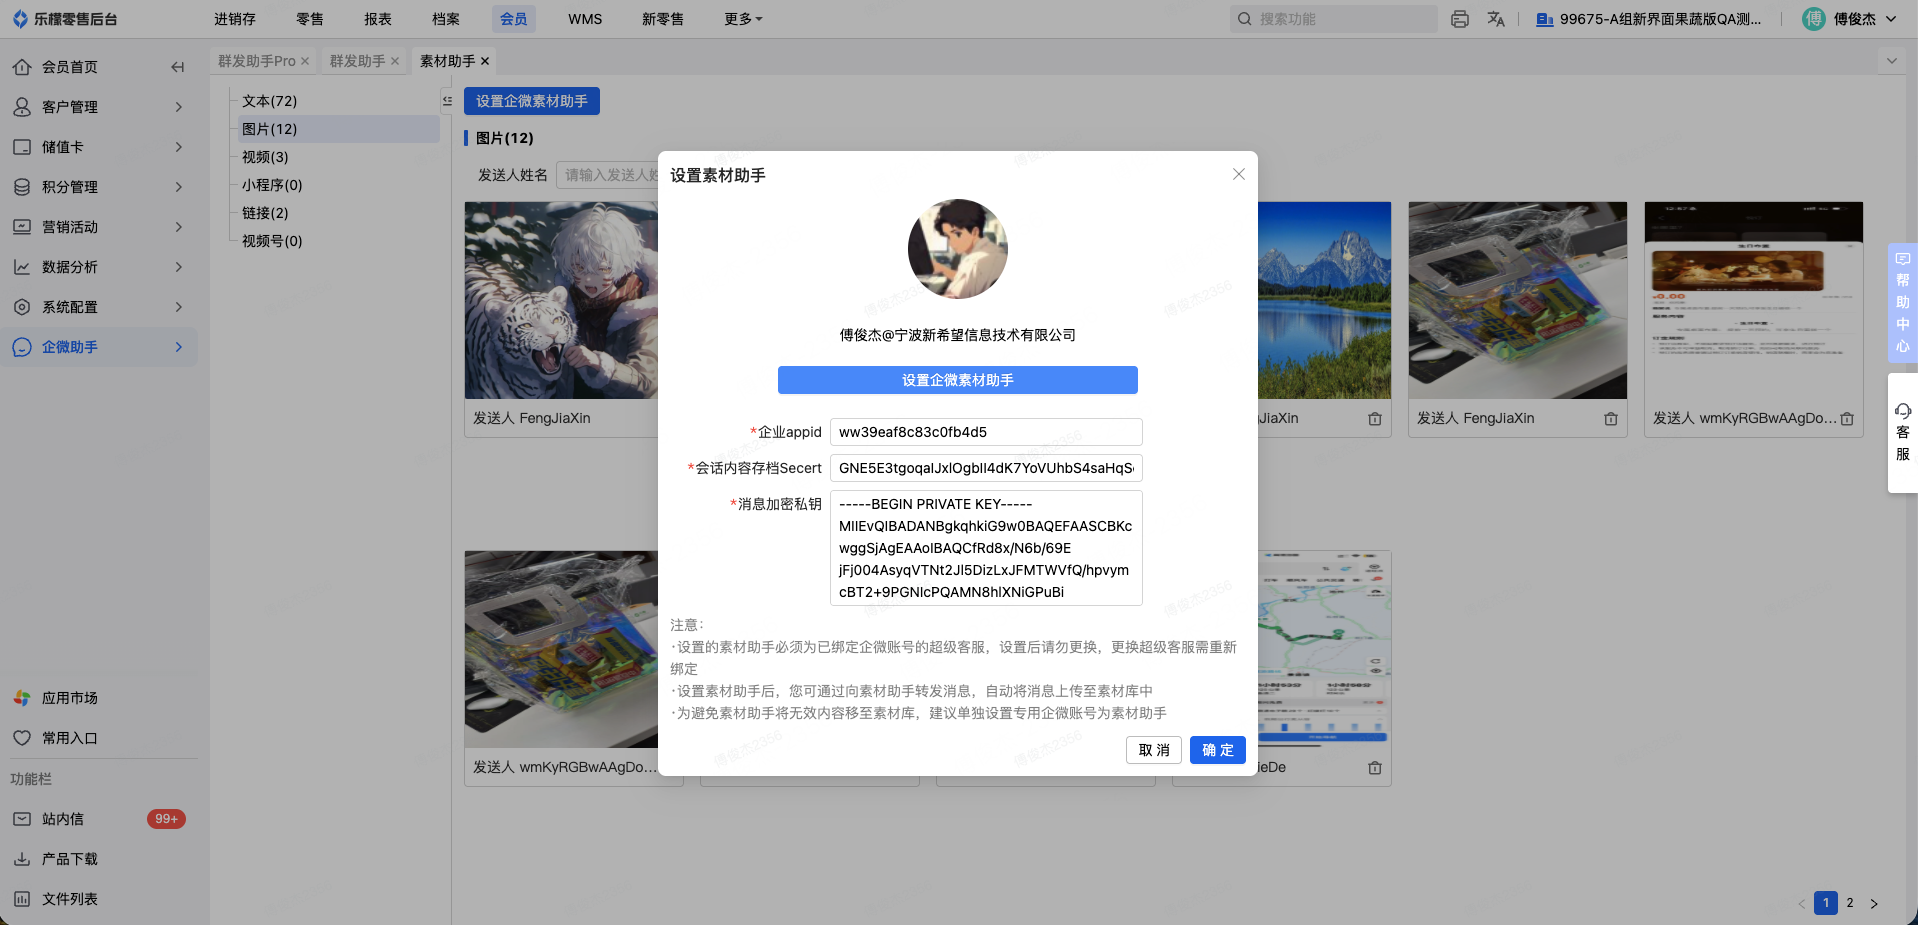The width and height of the screenshot is (1918, 925).
Task: Expand 系统配置 submenu
Action: point(179,307)
